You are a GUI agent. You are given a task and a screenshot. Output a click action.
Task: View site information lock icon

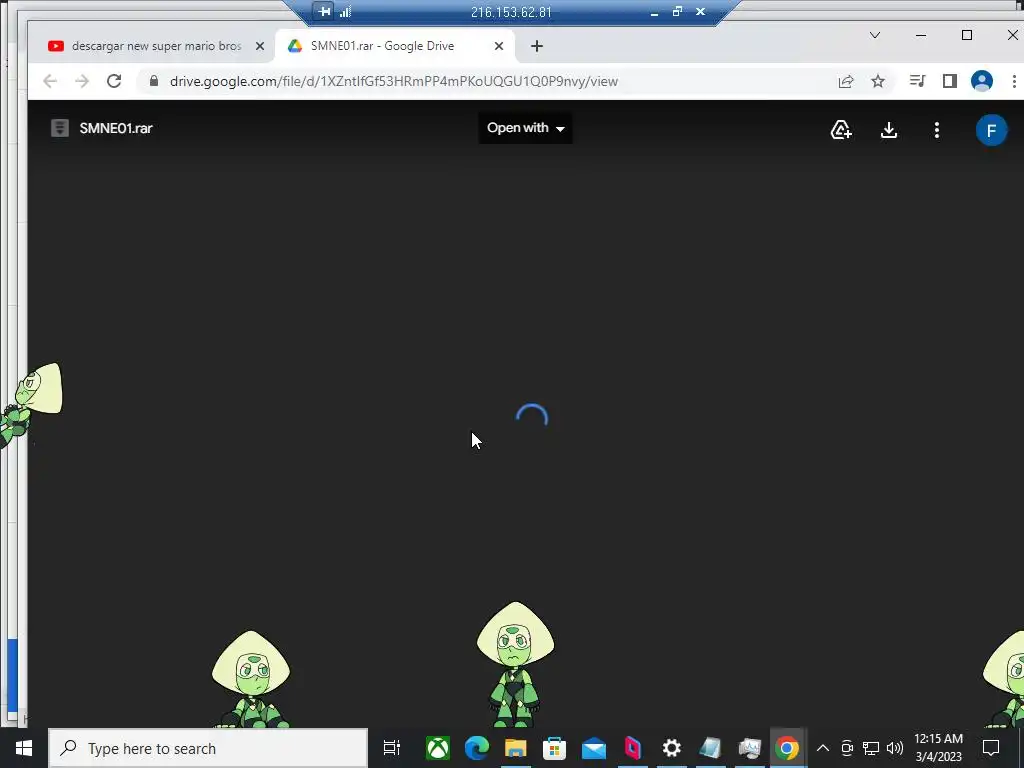coord(154,81)
